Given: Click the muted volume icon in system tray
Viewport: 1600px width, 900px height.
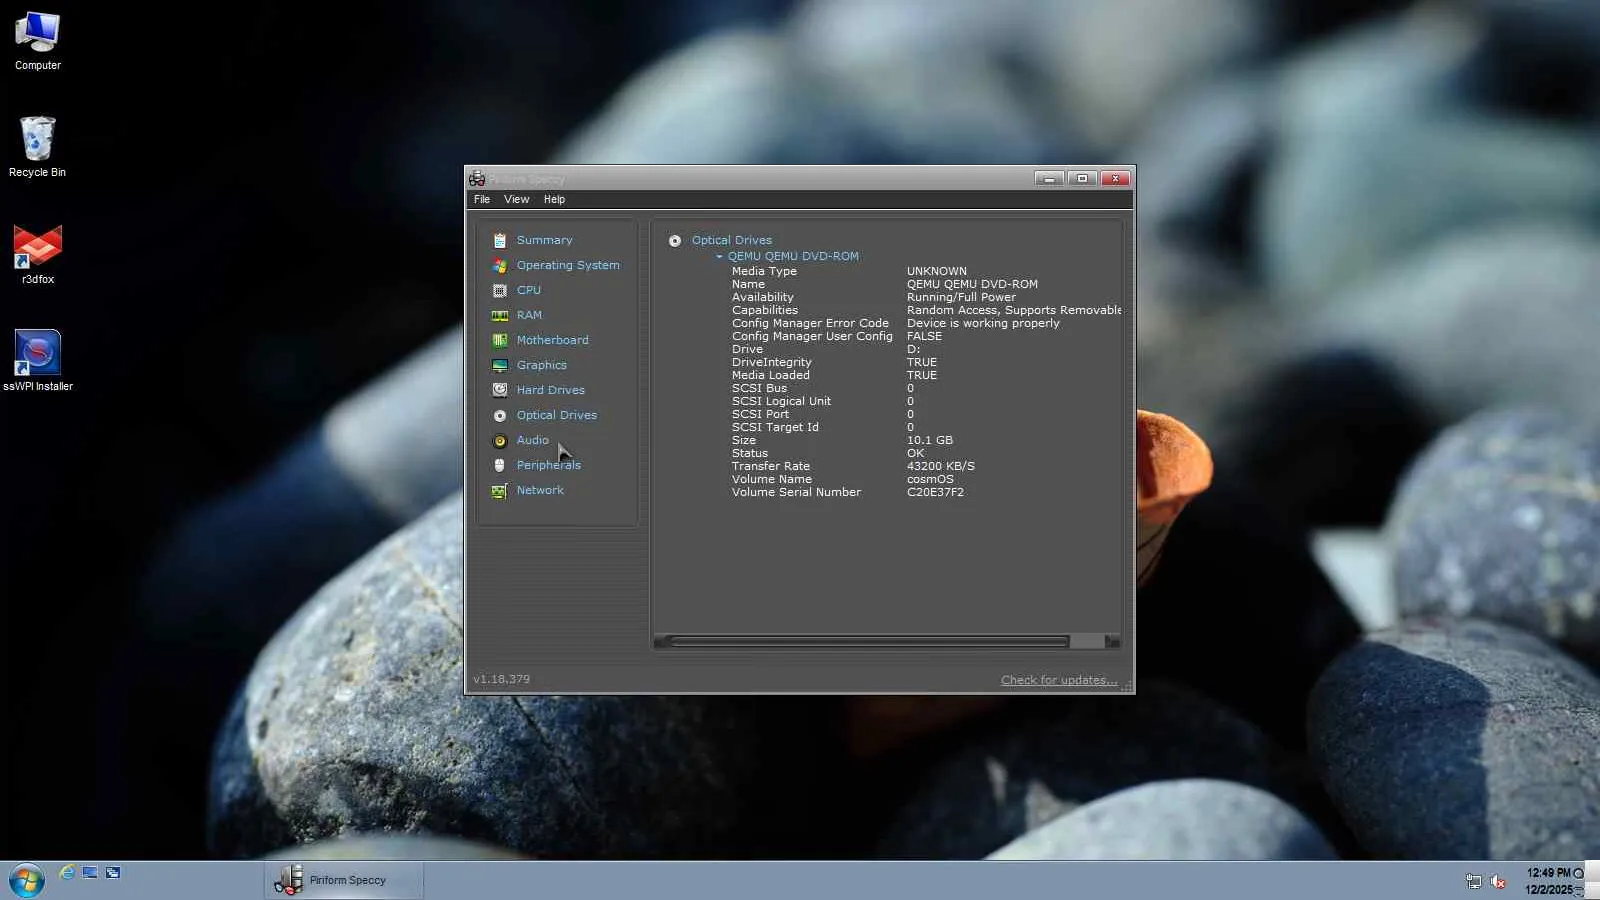Looking at the screenshot, I should coord(1498,881).
